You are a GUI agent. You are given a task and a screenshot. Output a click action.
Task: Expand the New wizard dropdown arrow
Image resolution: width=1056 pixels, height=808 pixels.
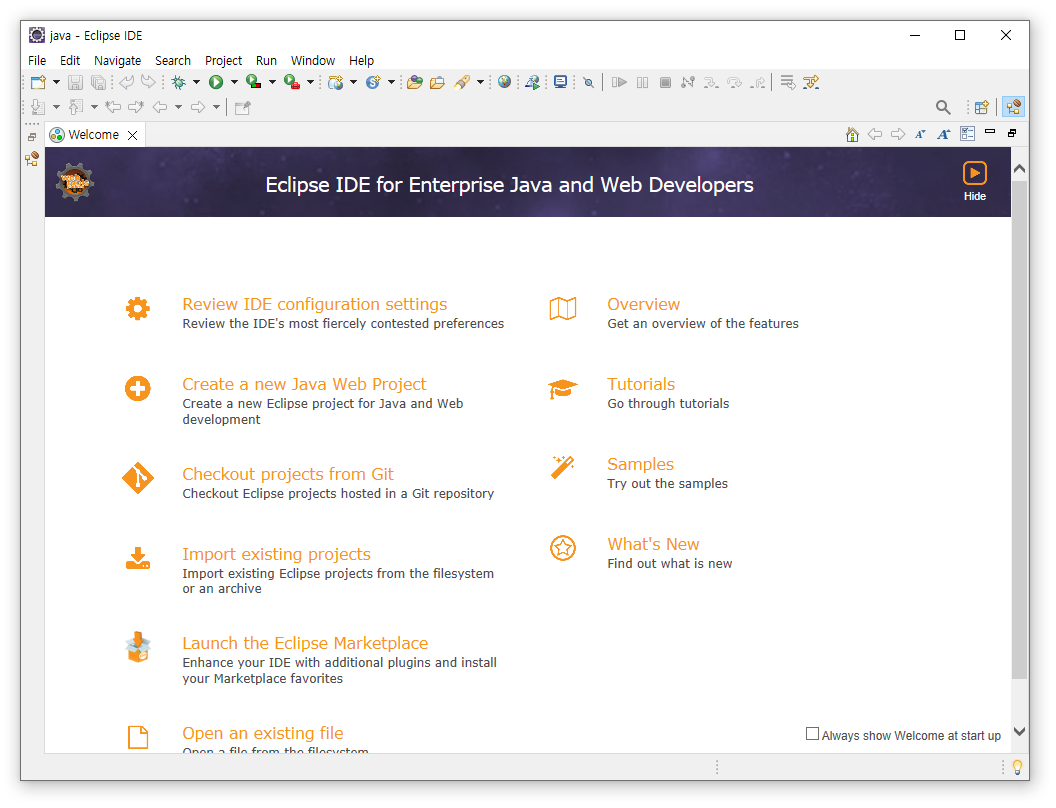pos(57,82)
